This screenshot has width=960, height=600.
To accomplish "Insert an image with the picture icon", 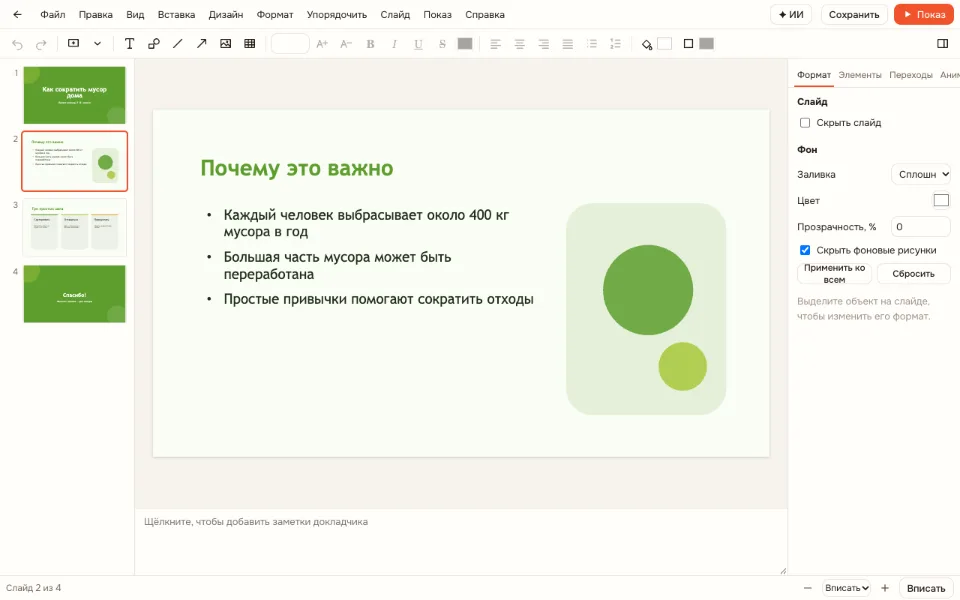I will [225, 43].
